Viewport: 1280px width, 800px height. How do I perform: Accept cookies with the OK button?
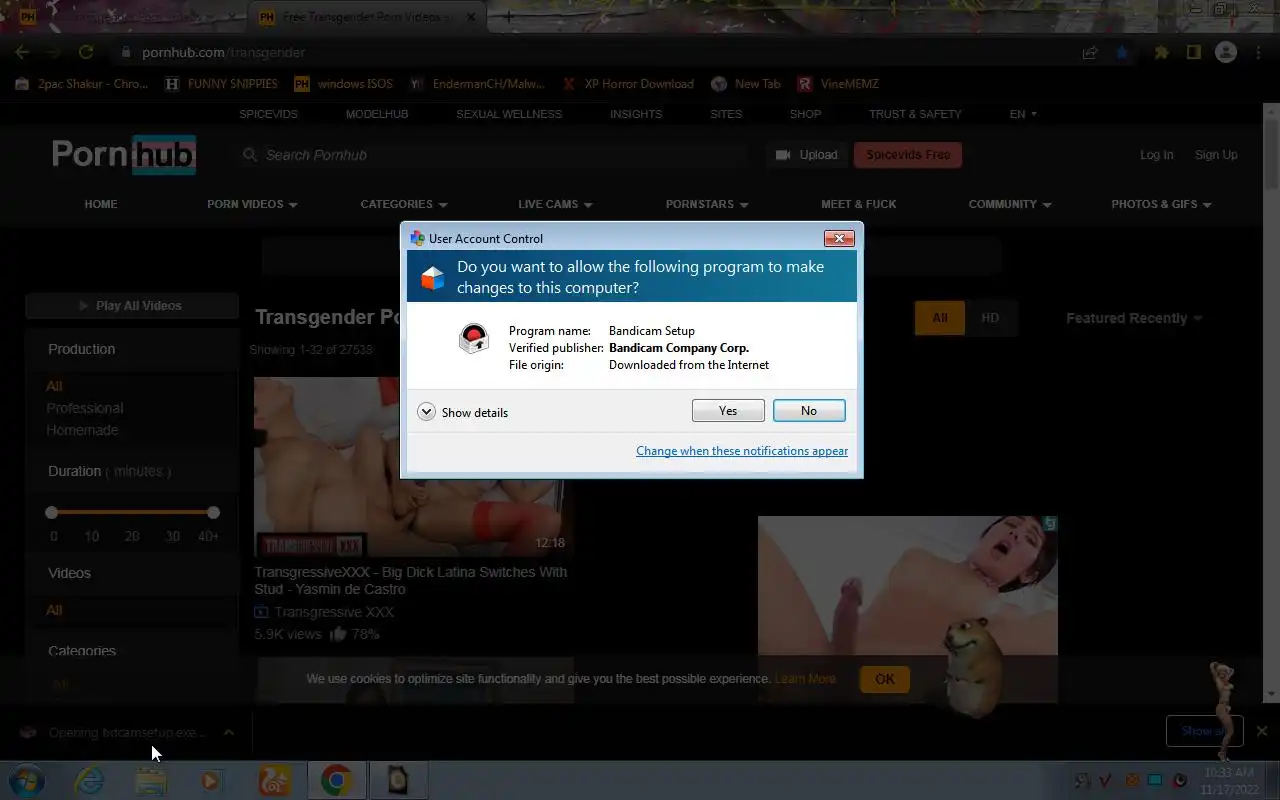click(885, 679)
